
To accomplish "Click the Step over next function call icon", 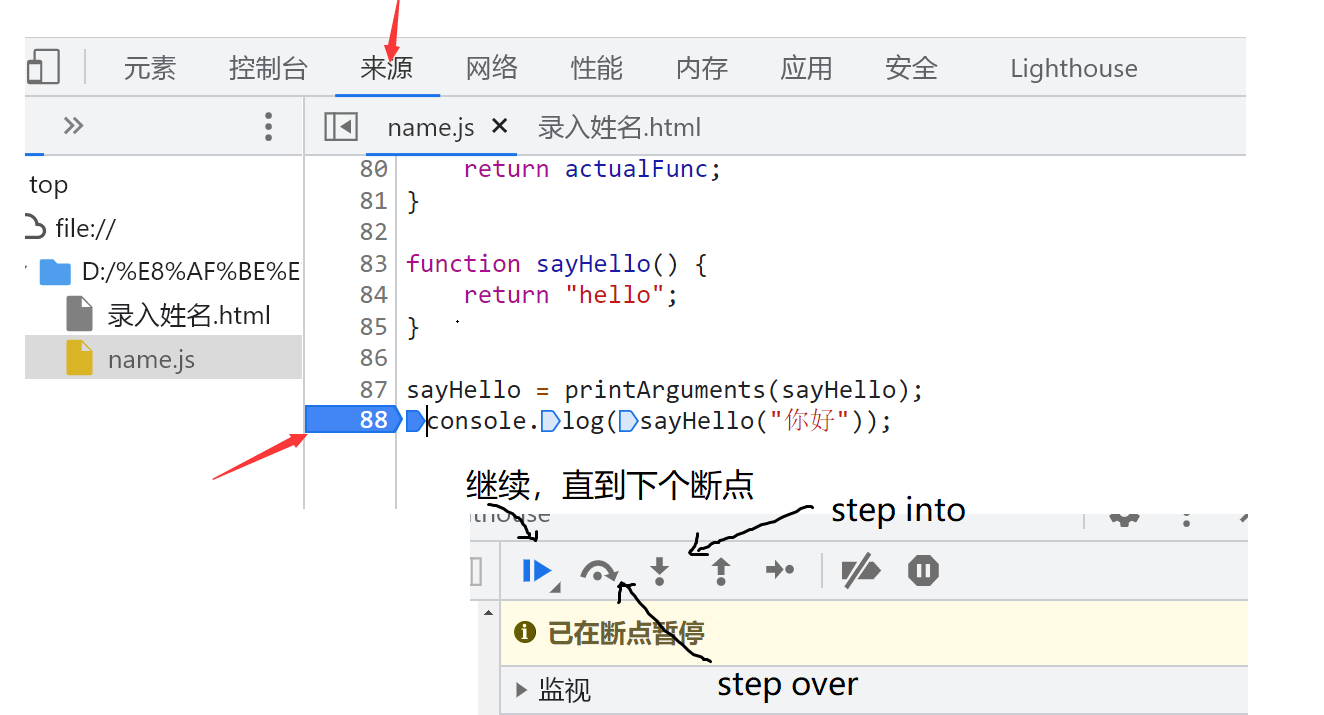I will tap(599, 571).
